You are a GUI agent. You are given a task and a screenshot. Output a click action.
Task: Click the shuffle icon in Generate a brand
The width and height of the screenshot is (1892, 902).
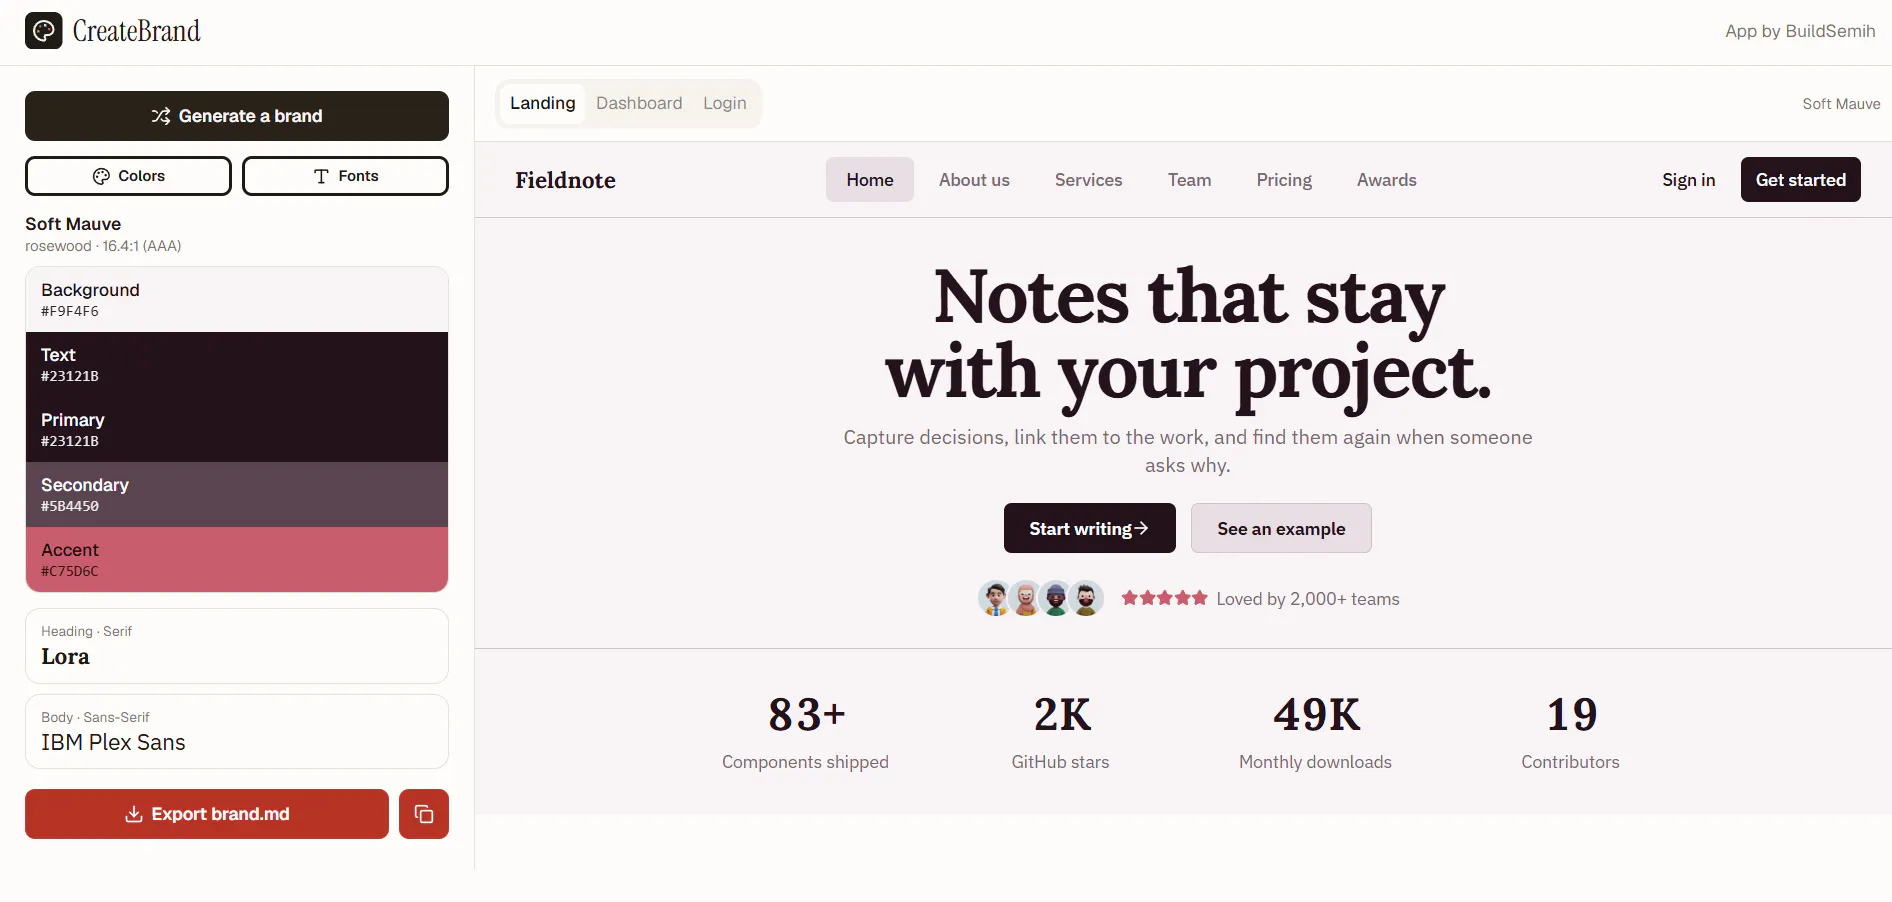tap(161, 116)
